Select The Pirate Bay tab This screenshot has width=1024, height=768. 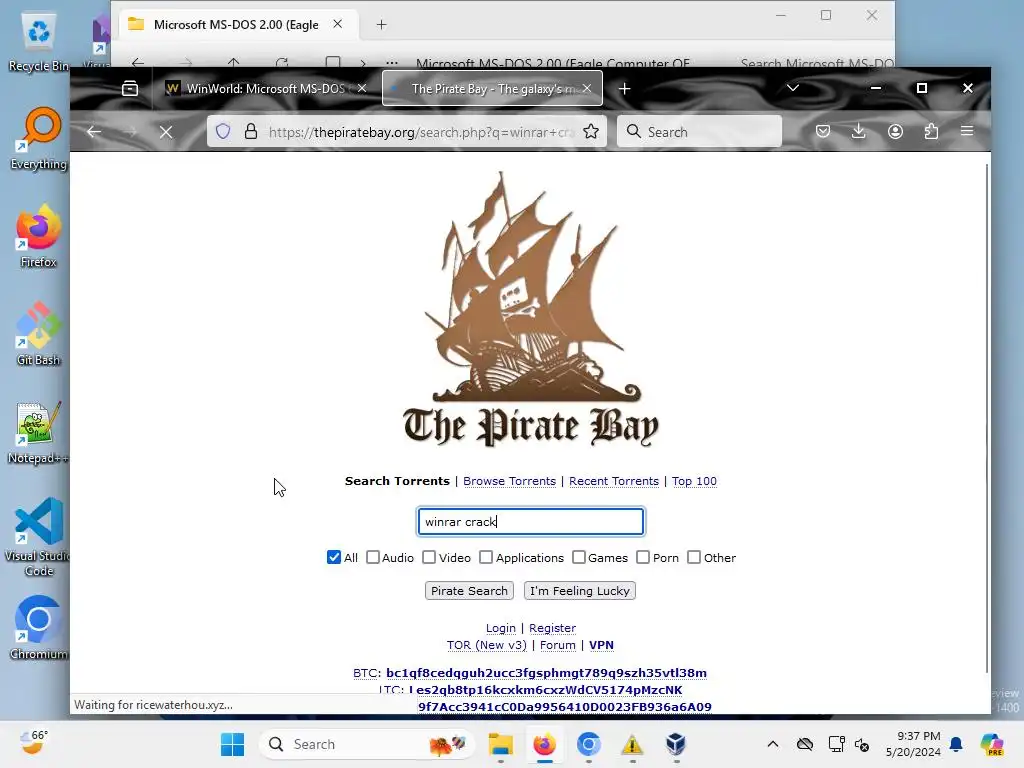pyautogui.click(x=492, y=88)
